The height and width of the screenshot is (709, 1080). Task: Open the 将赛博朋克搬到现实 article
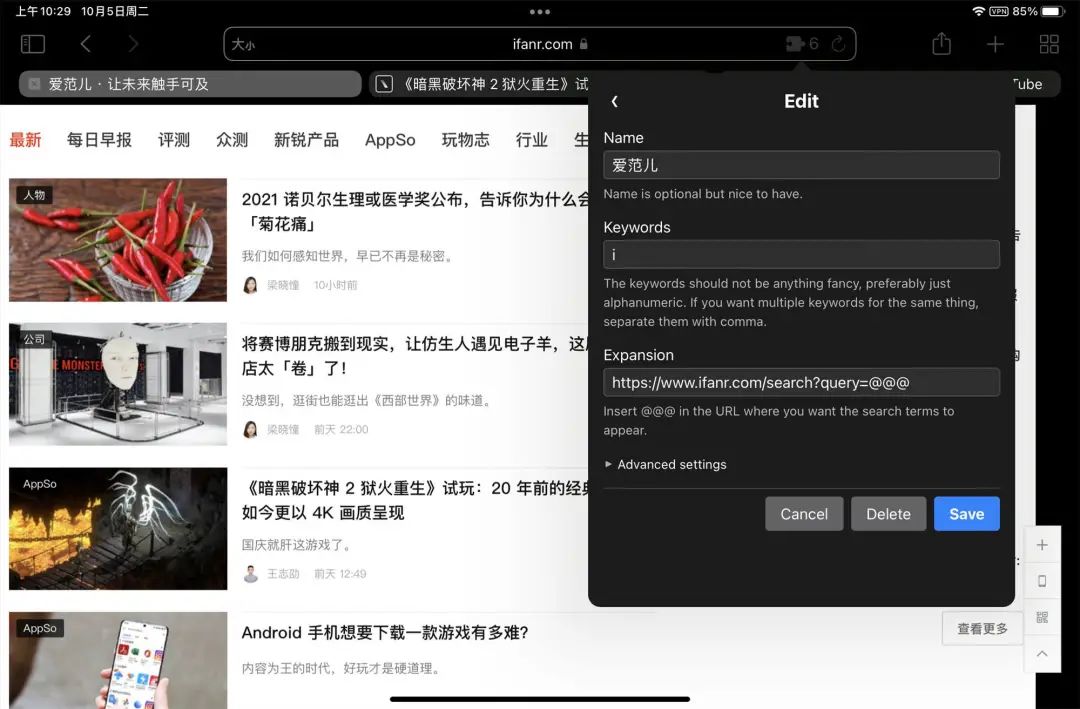415,356
